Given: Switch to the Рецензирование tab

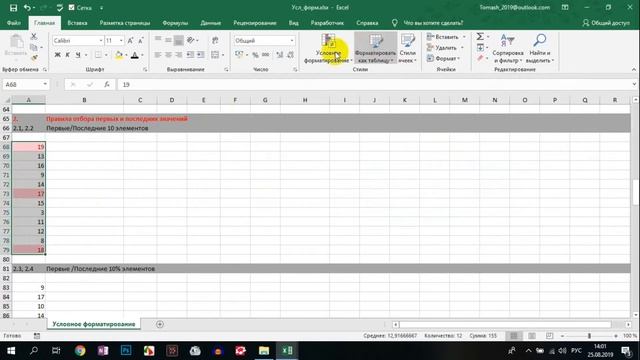Looking at the screenshot, I should click(x=255, y=23).
